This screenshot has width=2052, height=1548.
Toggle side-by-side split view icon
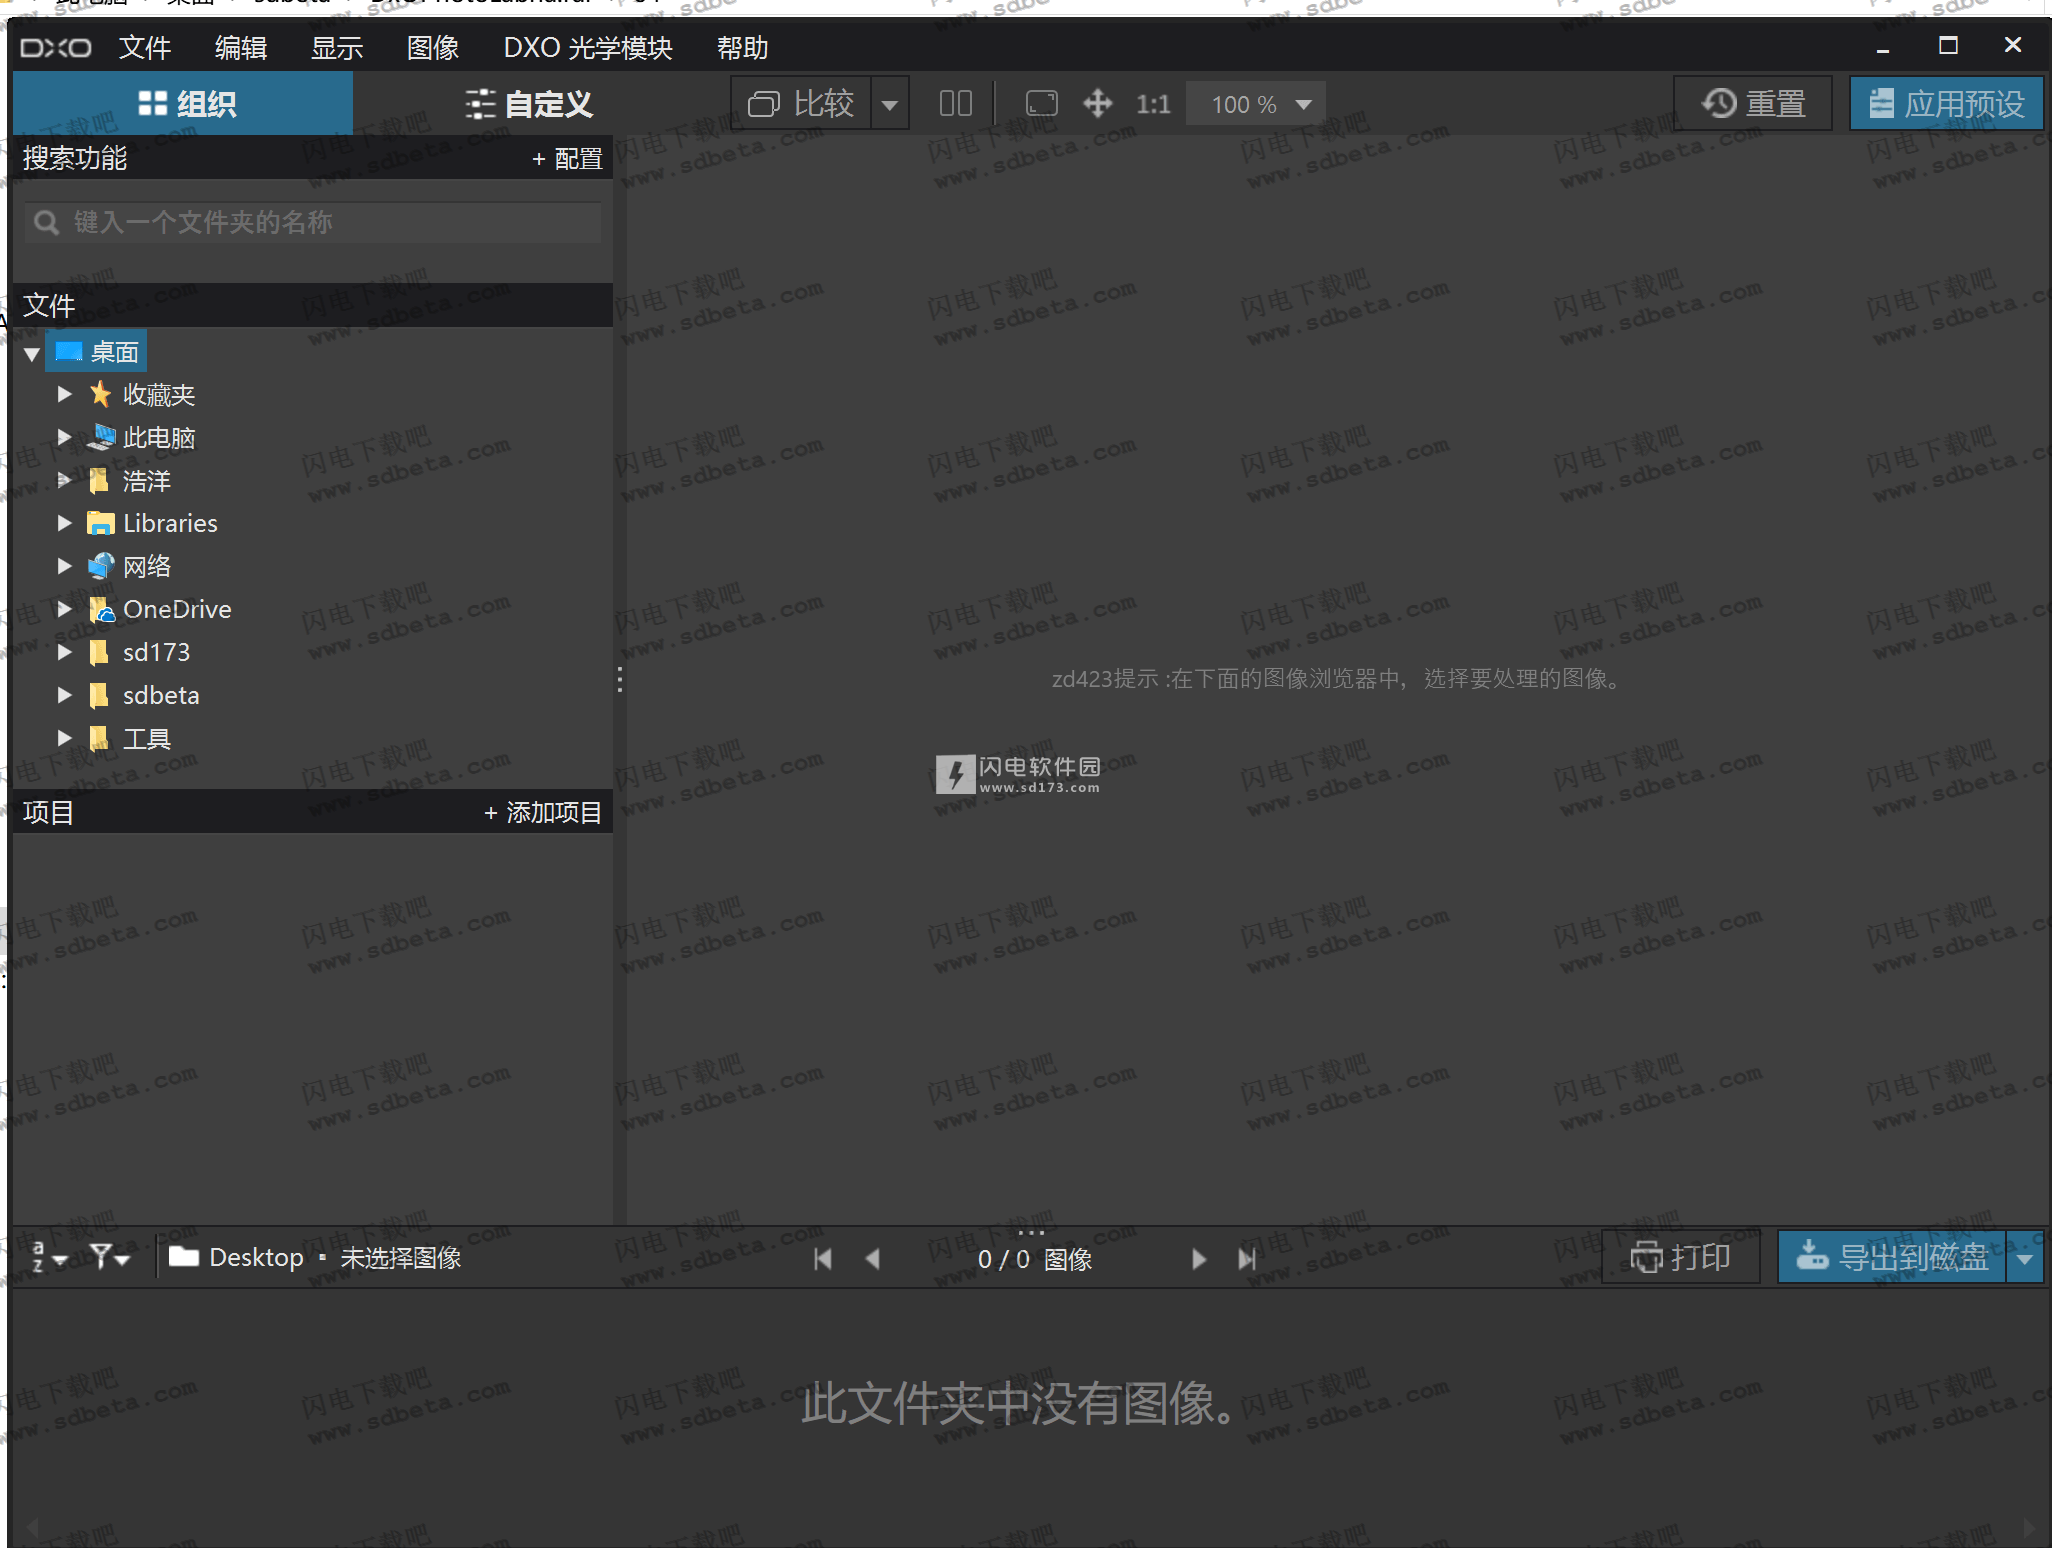[956, 103]
